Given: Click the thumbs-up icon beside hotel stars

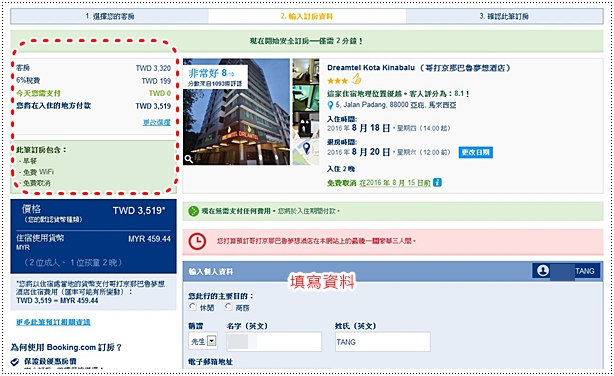Looking at the screenshot, I should click(356, 80).
